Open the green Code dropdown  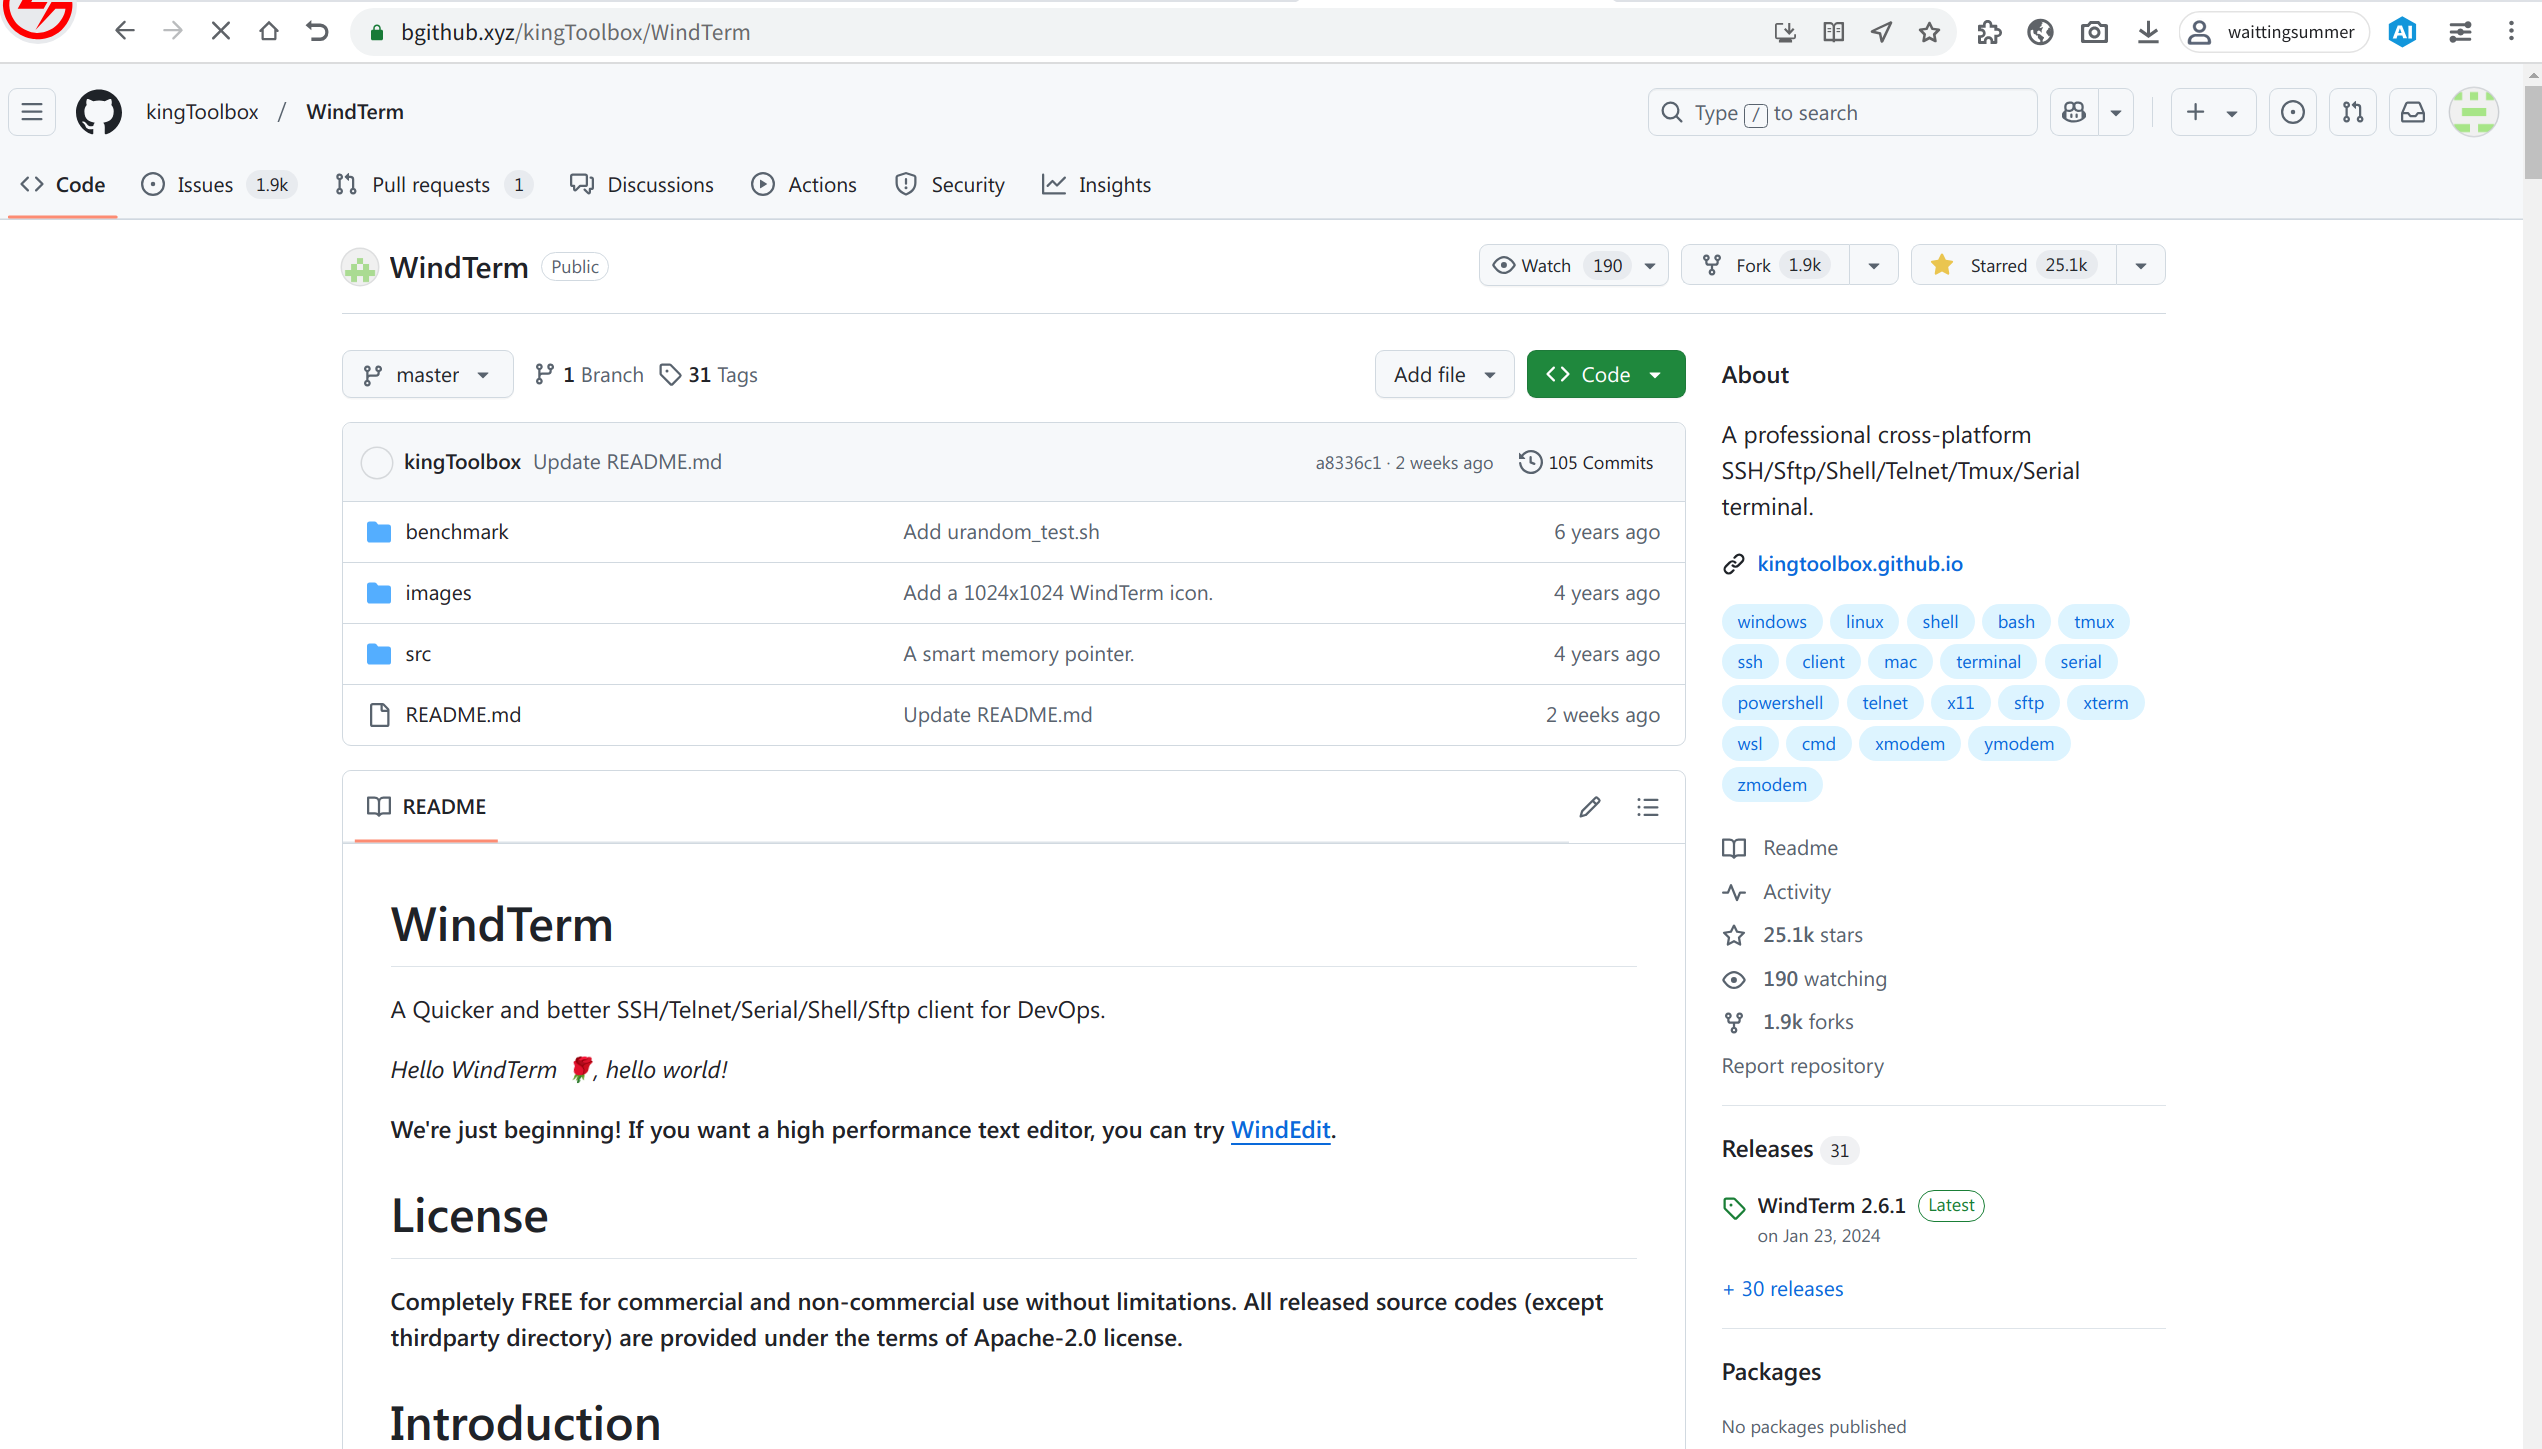tap(1606, 374)
